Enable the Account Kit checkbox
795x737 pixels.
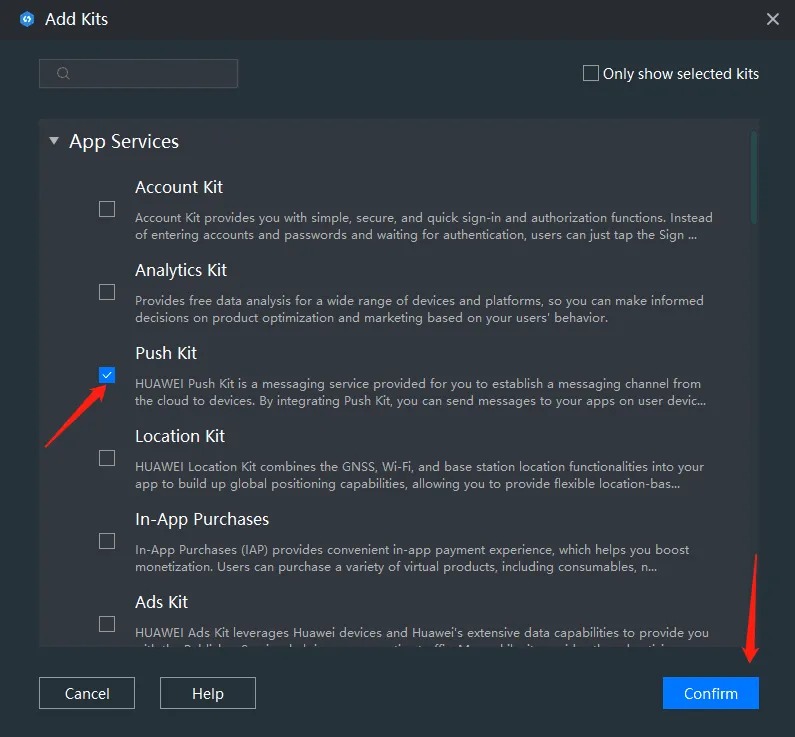[107, 209]
